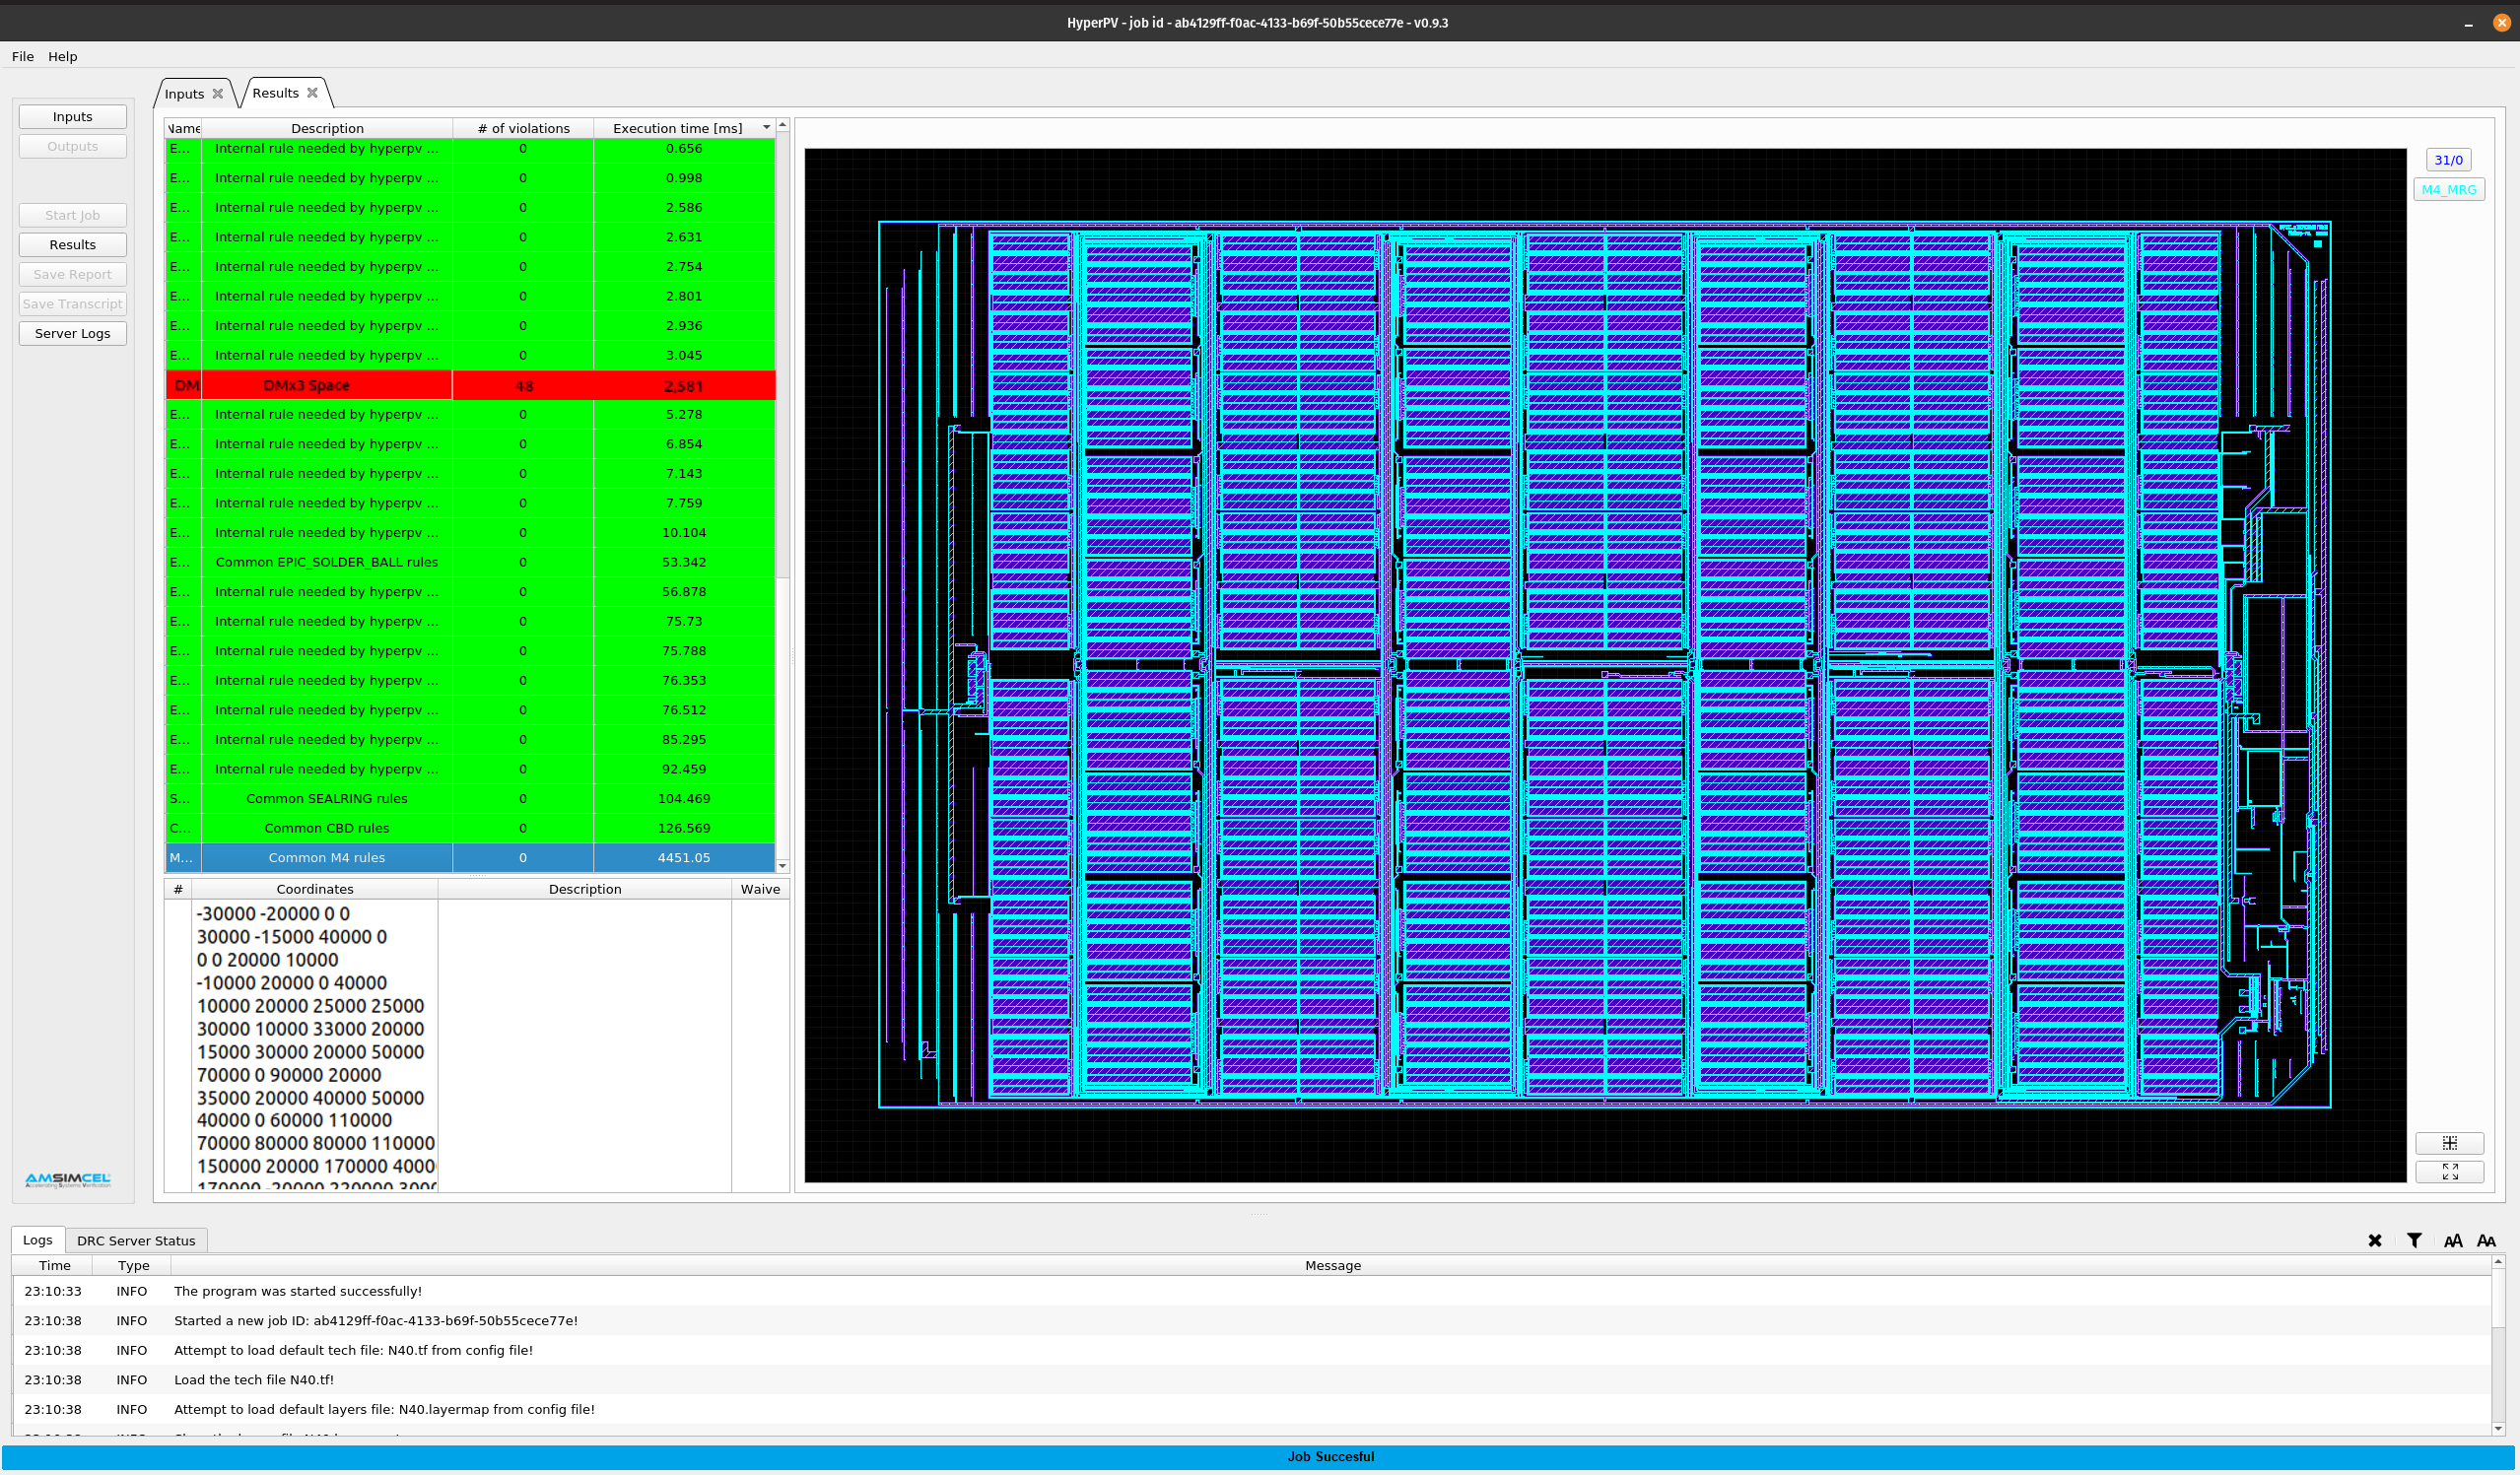2520x1475 pixels.
Task: Select the Common SEALRING rules row
Action: coord(470,799)
